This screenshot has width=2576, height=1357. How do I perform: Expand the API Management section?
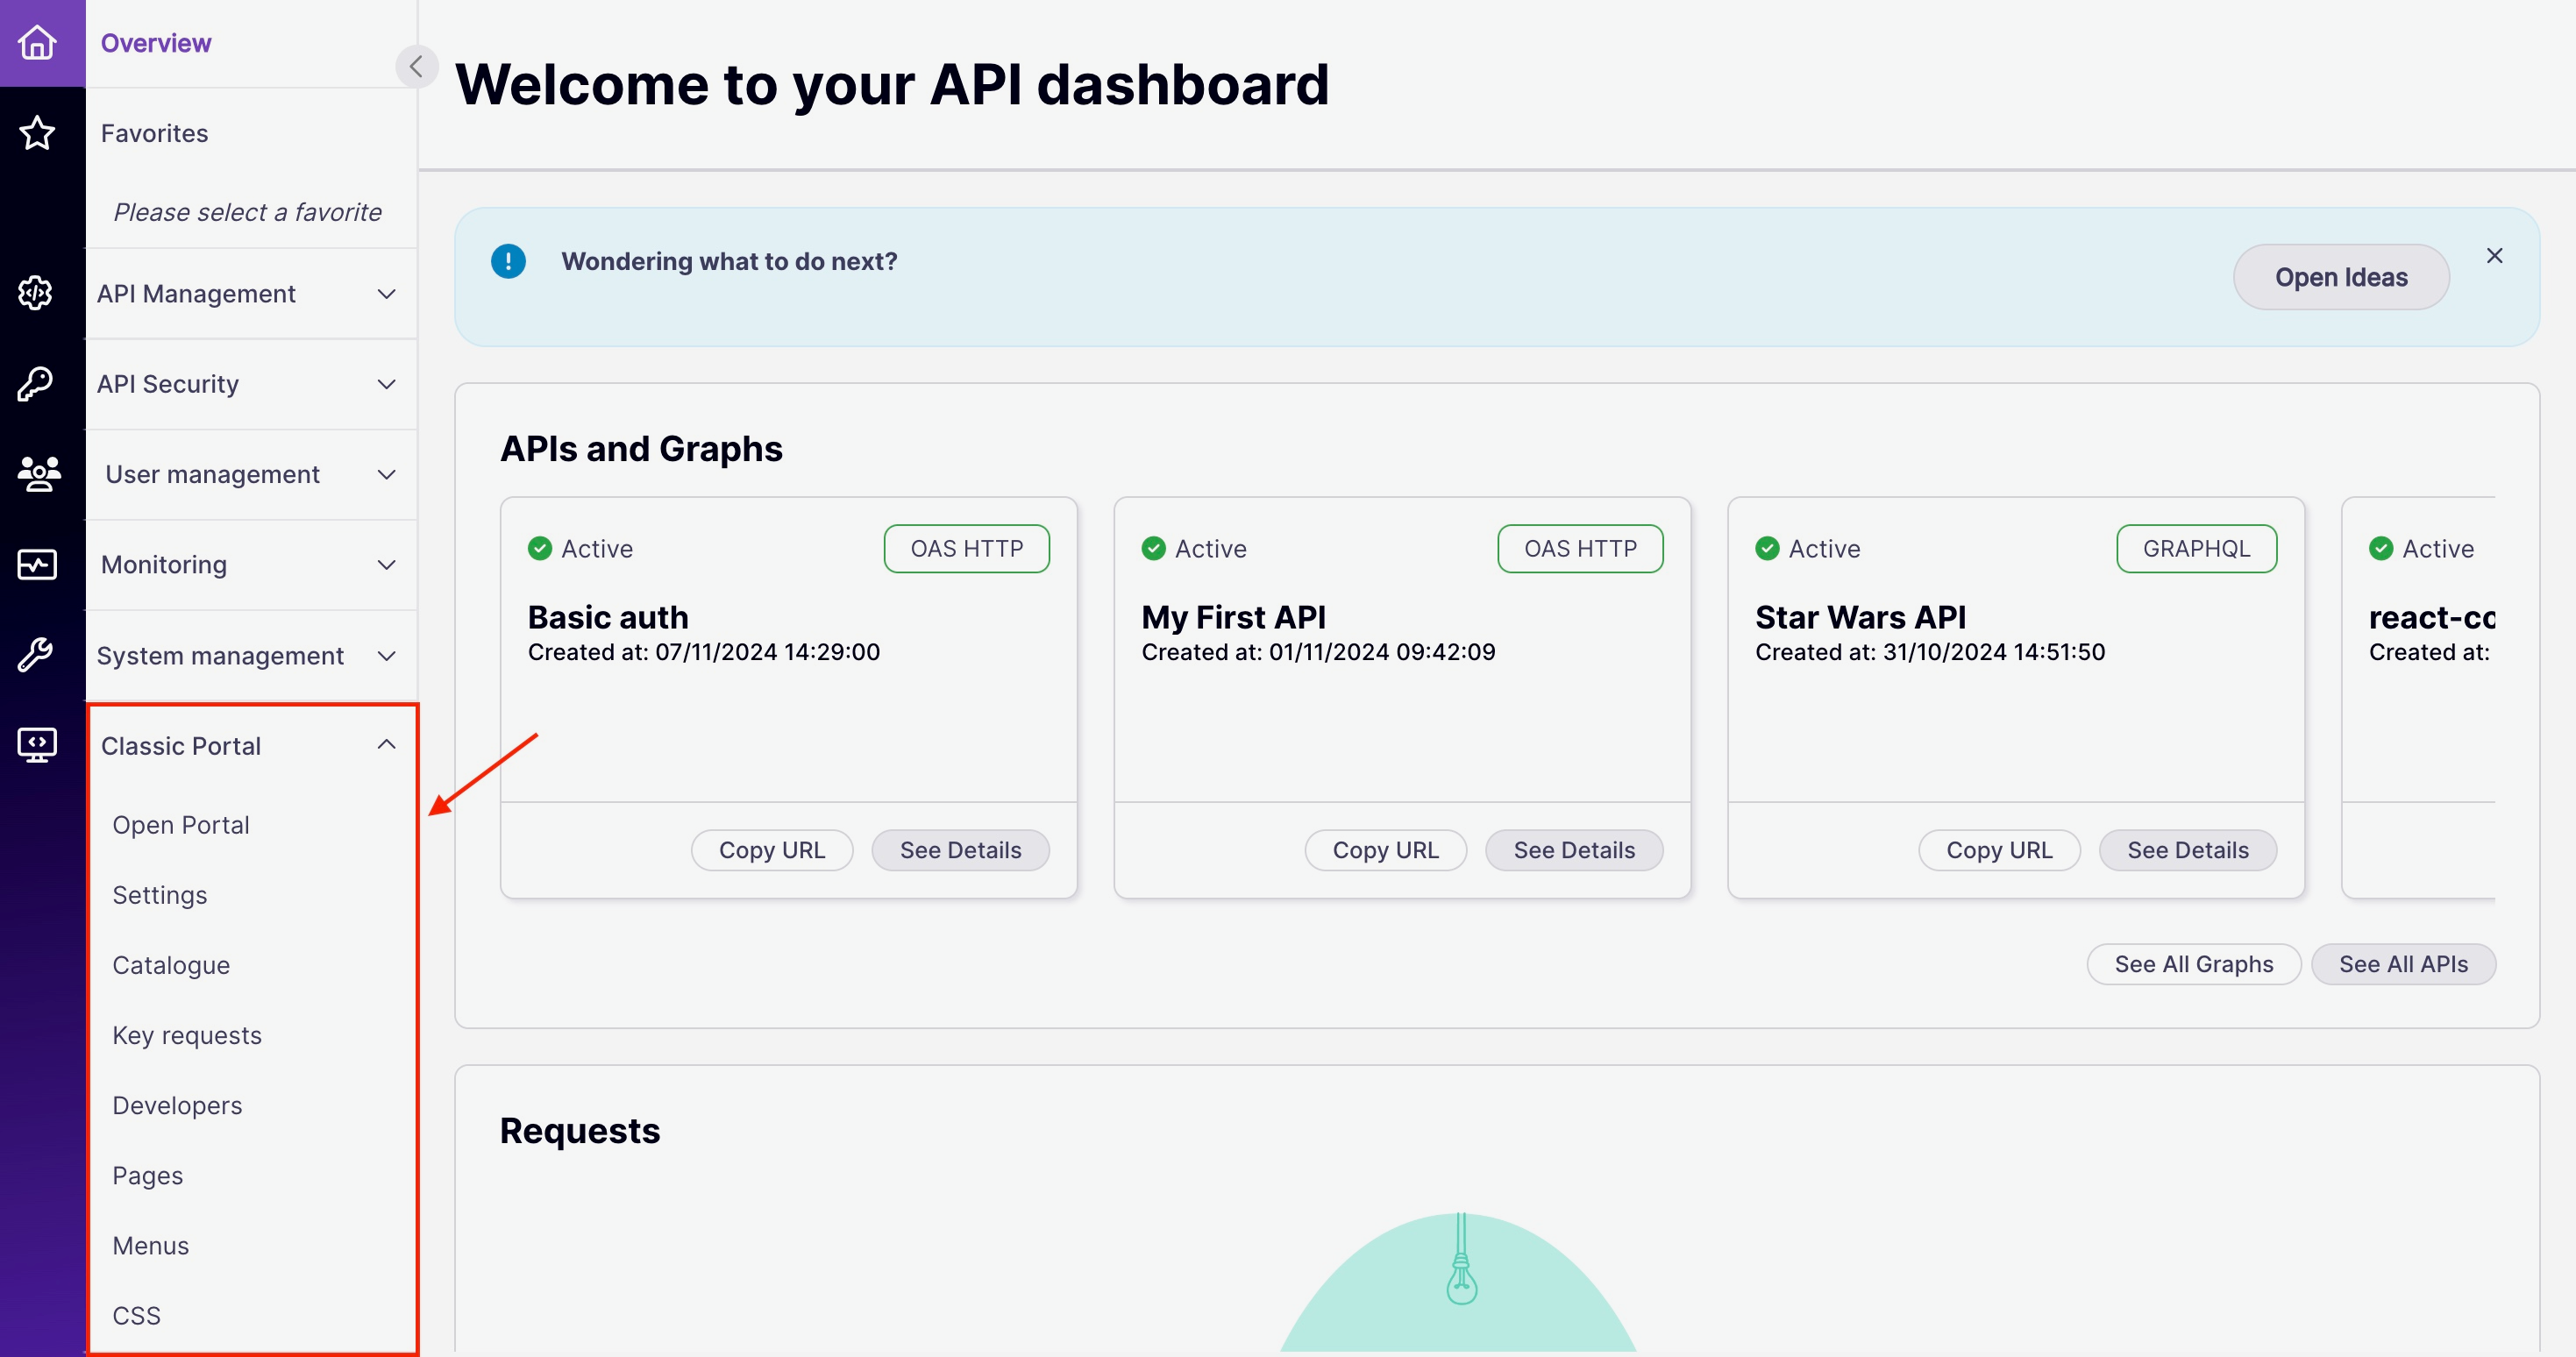[386, 294]
